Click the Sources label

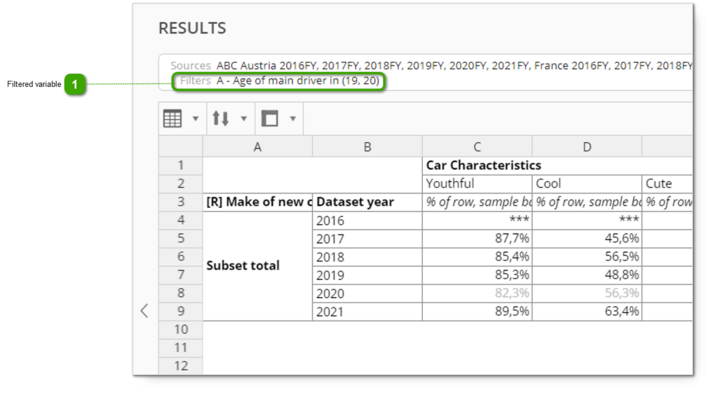point(190,66)
